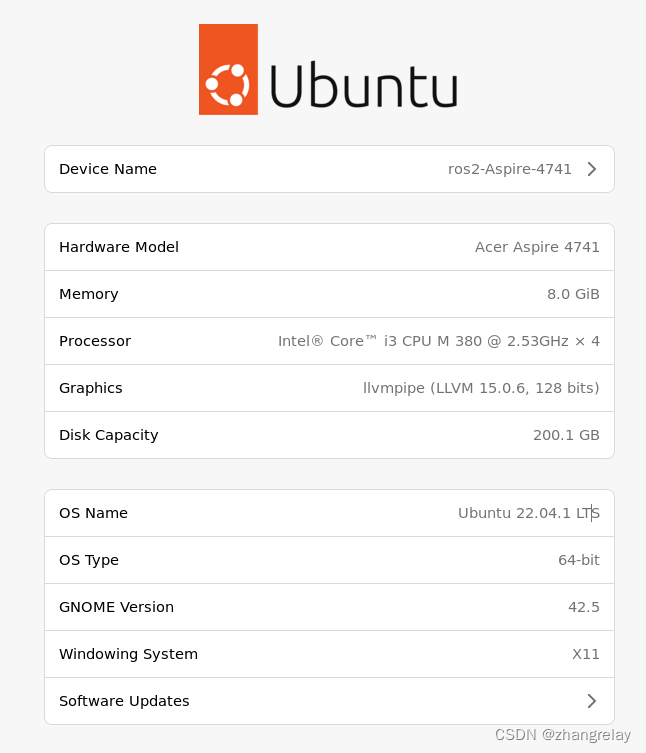Click the Processor value Intel Core i3

click(439, 341)
